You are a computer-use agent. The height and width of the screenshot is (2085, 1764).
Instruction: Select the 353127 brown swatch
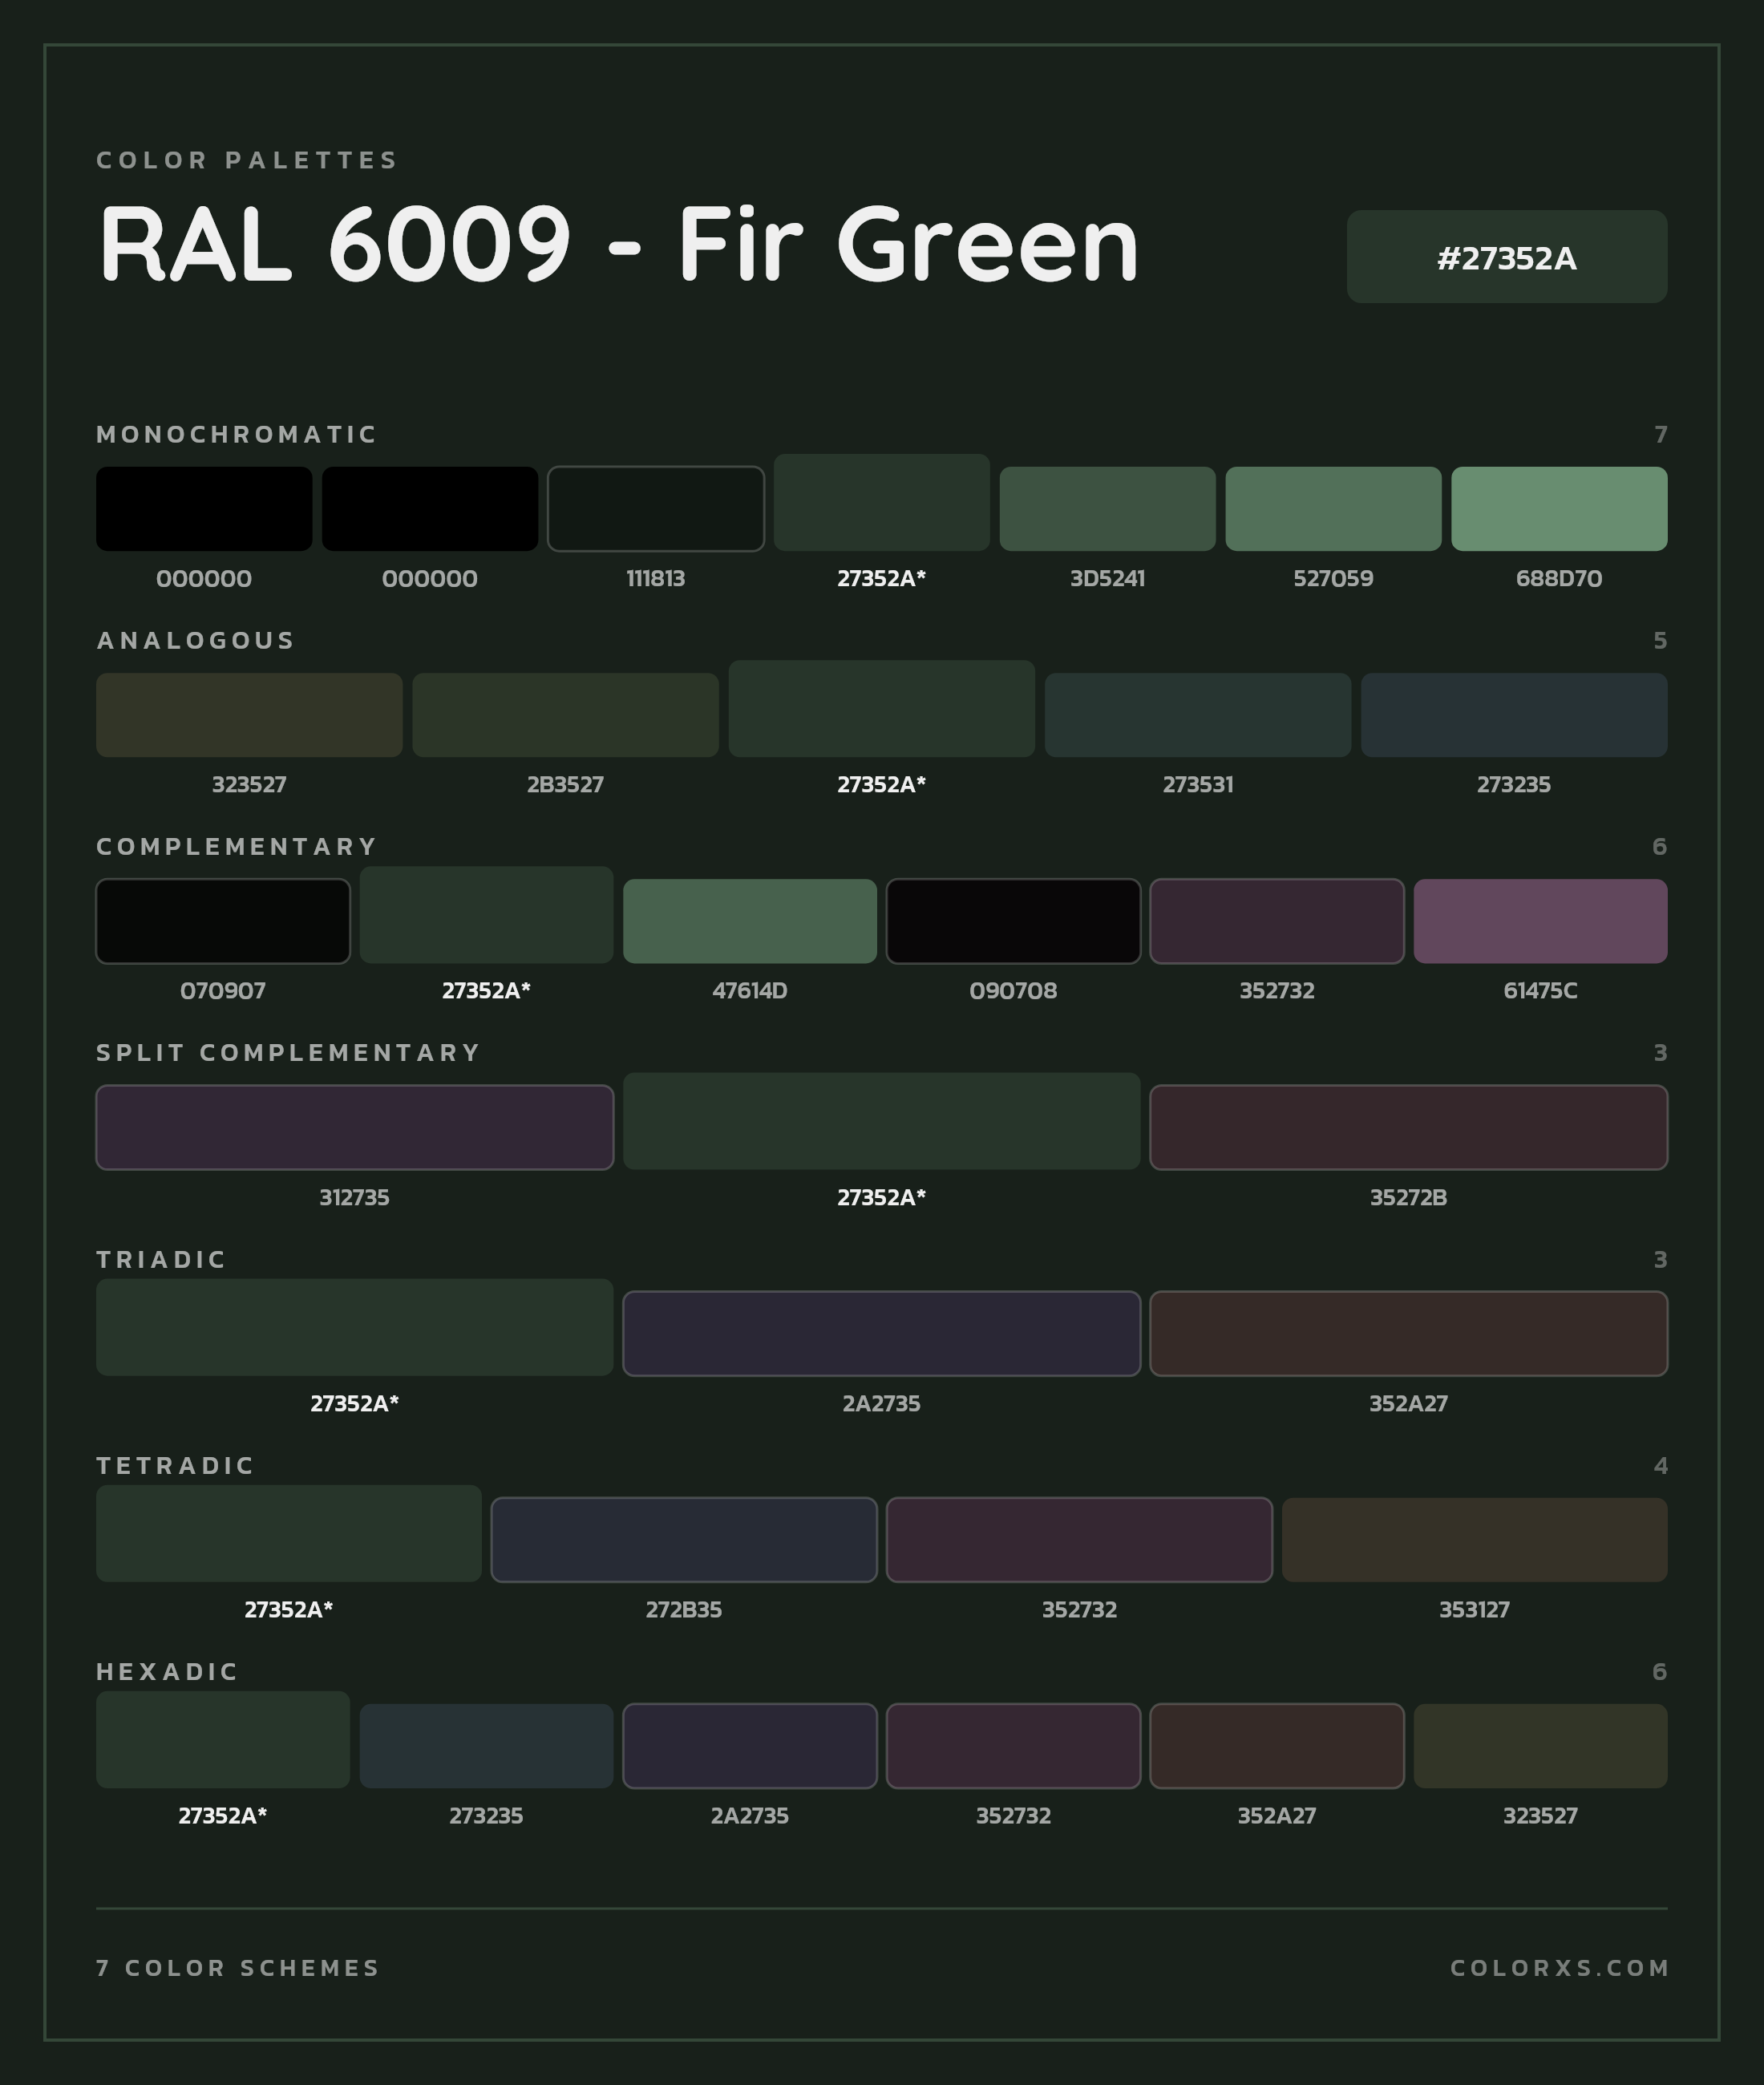pos(1474,1540)
